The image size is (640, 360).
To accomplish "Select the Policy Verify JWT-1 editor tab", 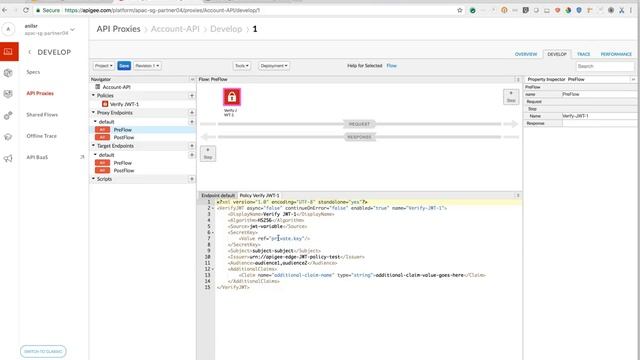I will click(260, 196).
